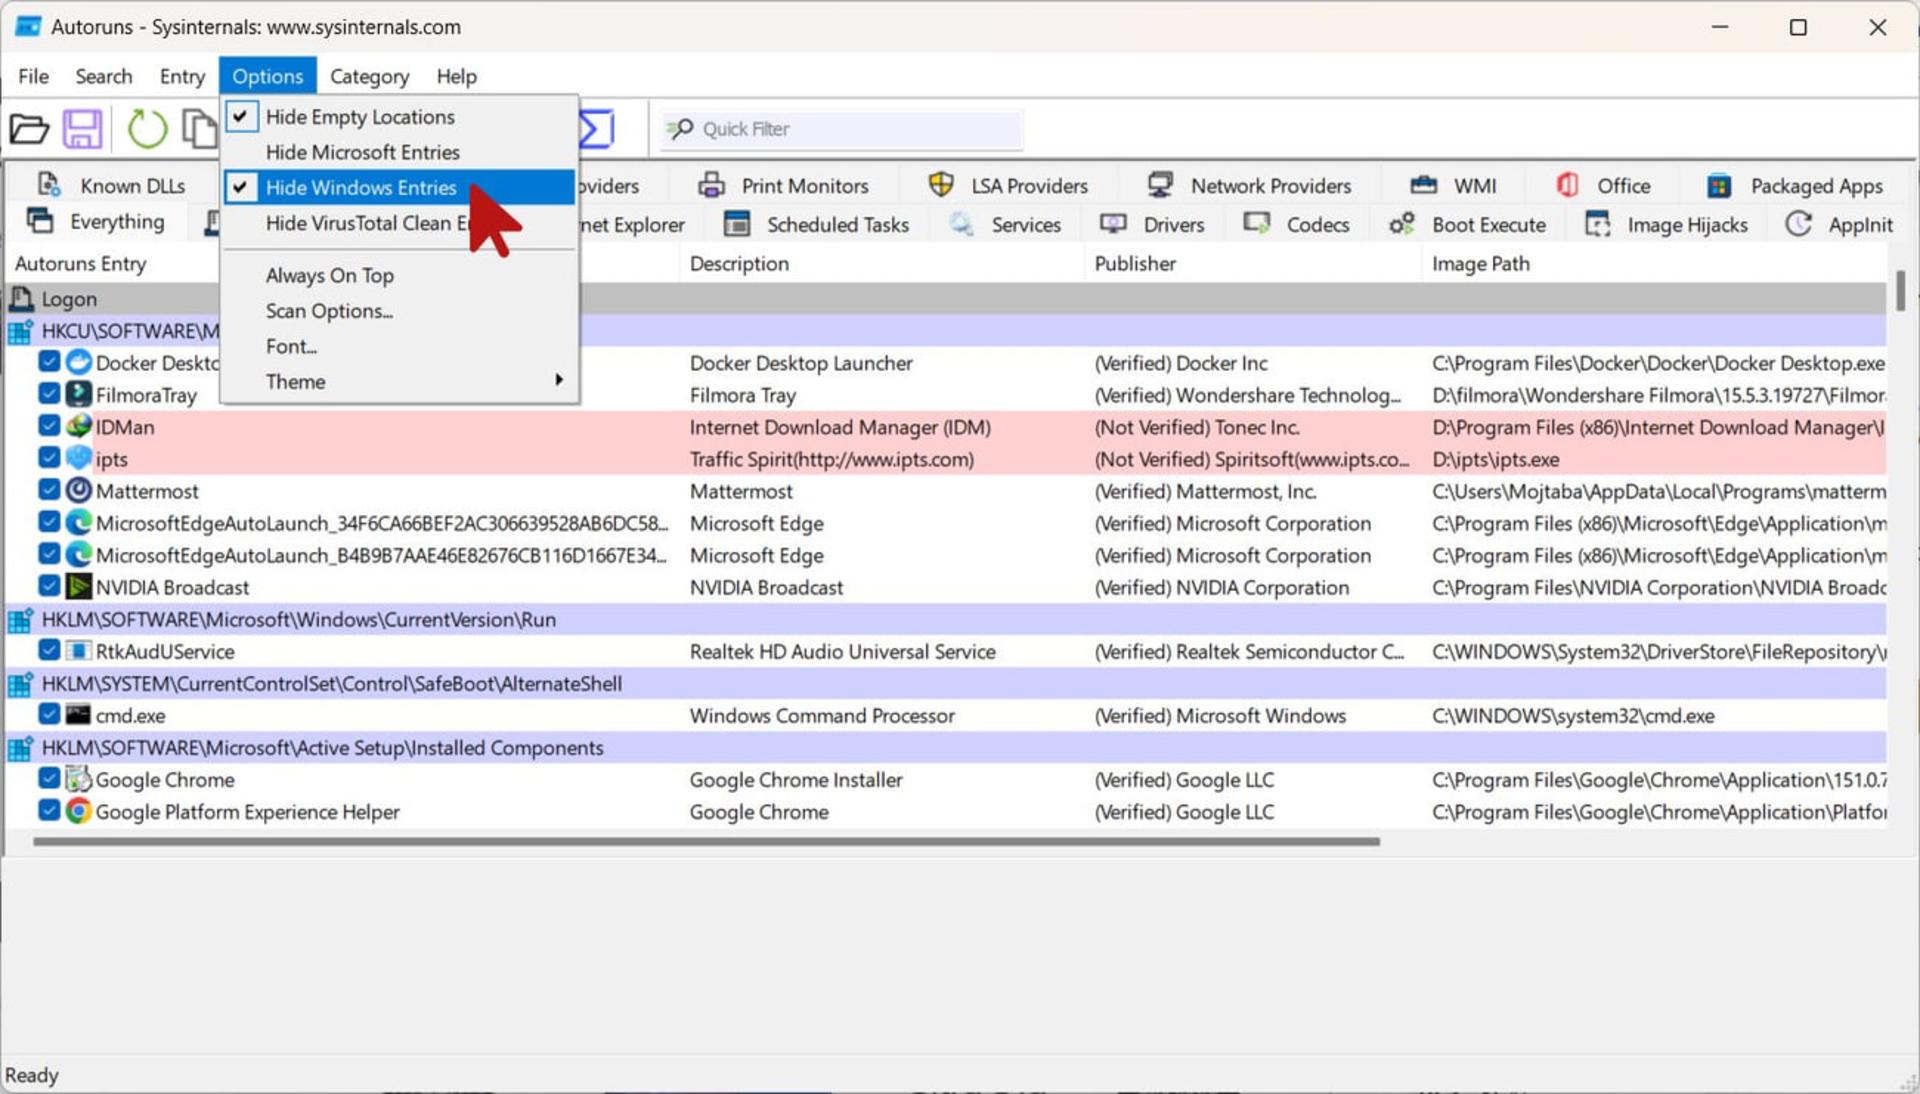The height and width of the screenshot is (1094, 1920).
Task: Toggle Hide Empty Locations option
Action: (x=399, y=117)
